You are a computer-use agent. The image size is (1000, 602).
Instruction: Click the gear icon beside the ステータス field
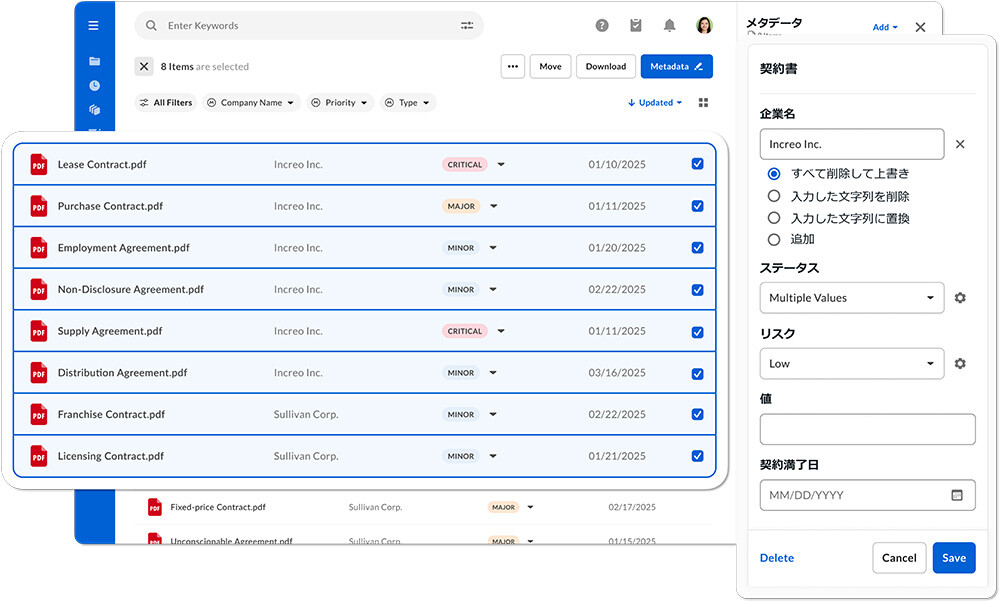tap(960, 297)
